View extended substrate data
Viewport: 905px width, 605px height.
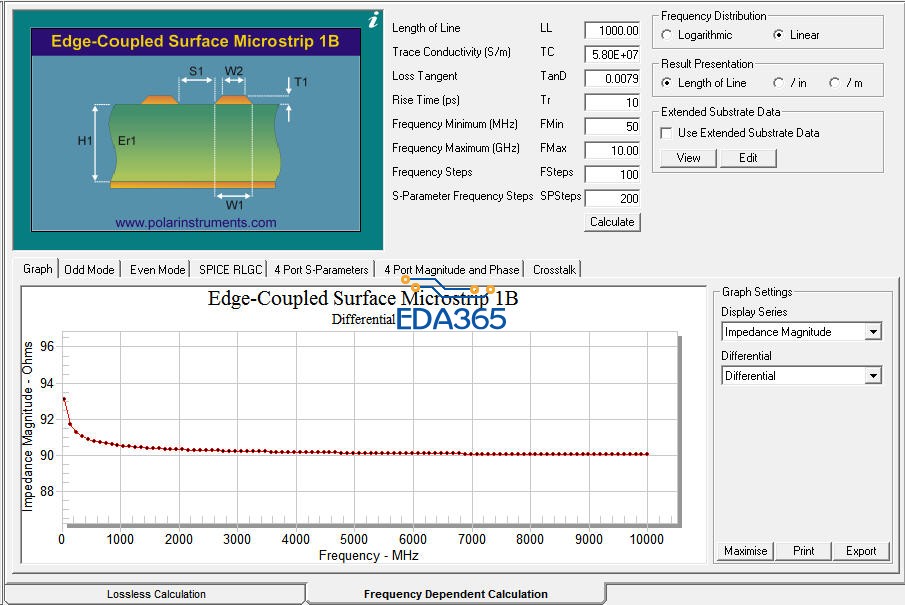click(688, 158)
